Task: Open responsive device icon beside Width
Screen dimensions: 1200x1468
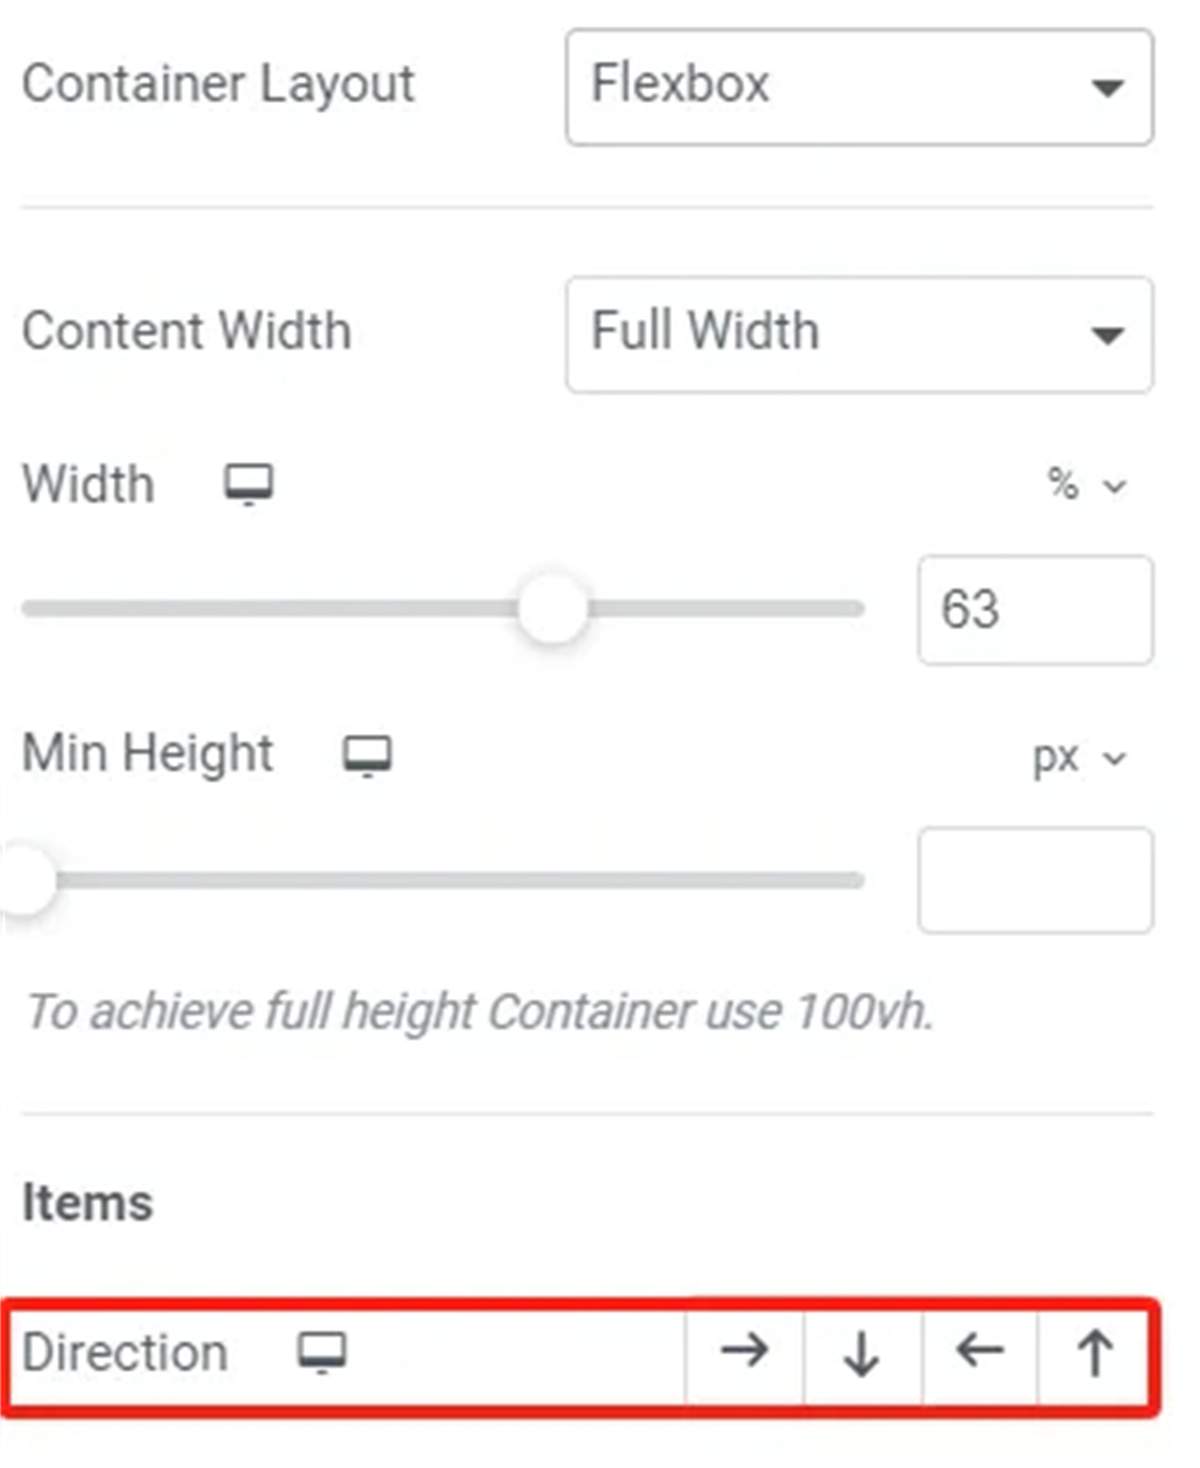Action: 248,486
